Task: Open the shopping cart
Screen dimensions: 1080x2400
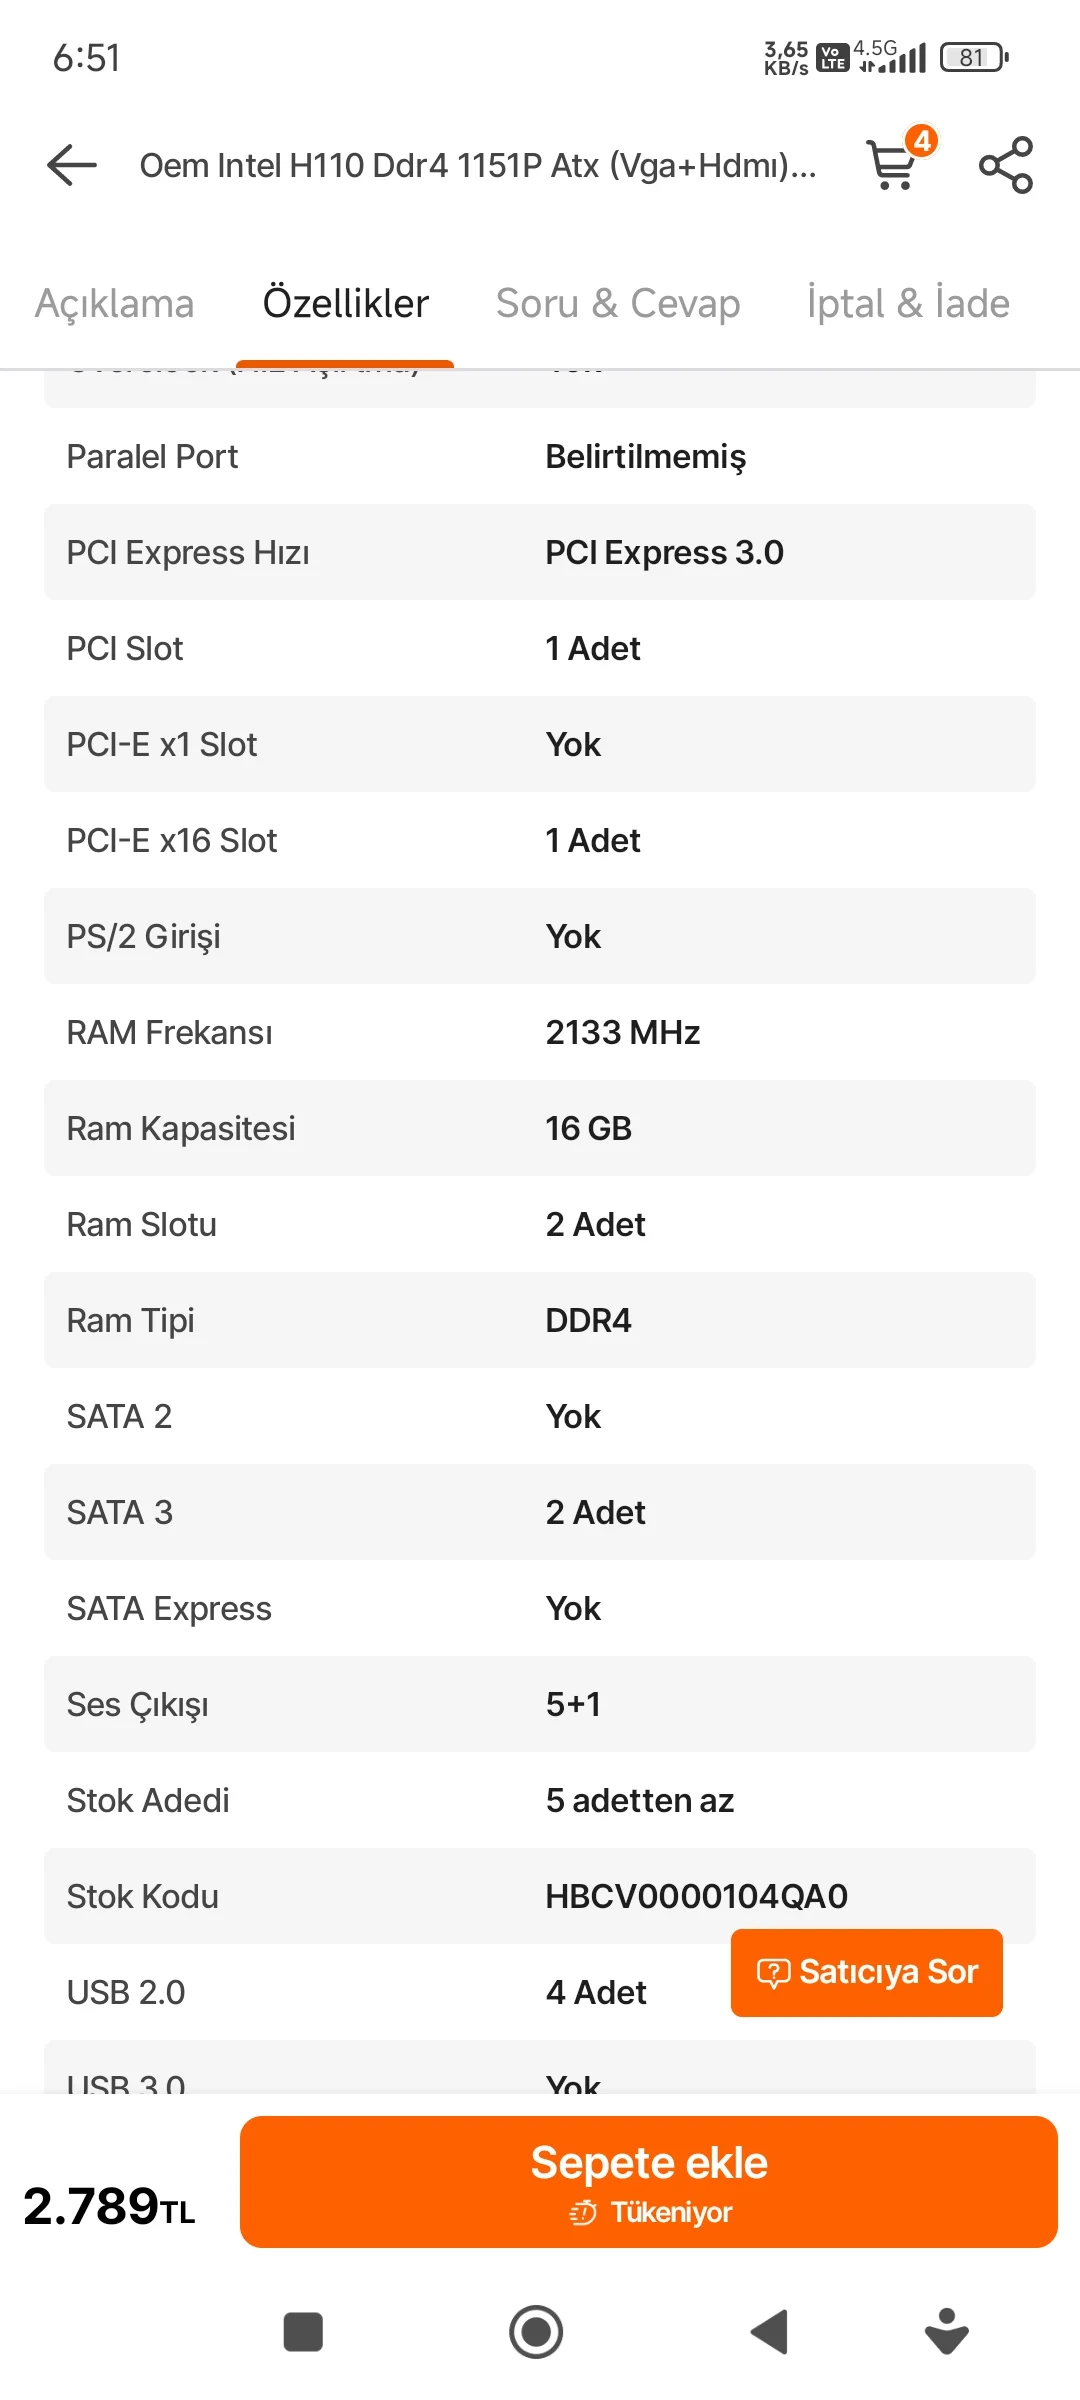Action: pos(894,165)
